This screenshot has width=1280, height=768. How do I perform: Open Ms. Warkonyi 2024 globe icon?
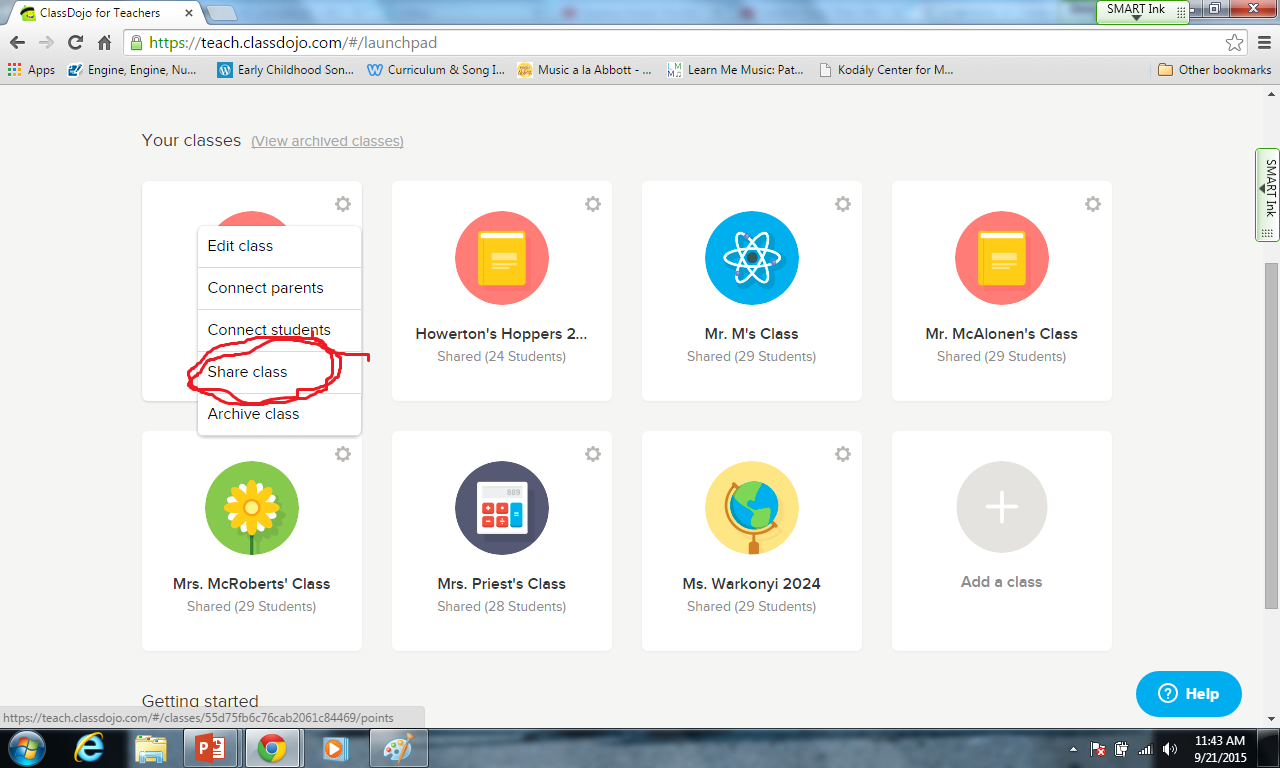coord(752,508)
